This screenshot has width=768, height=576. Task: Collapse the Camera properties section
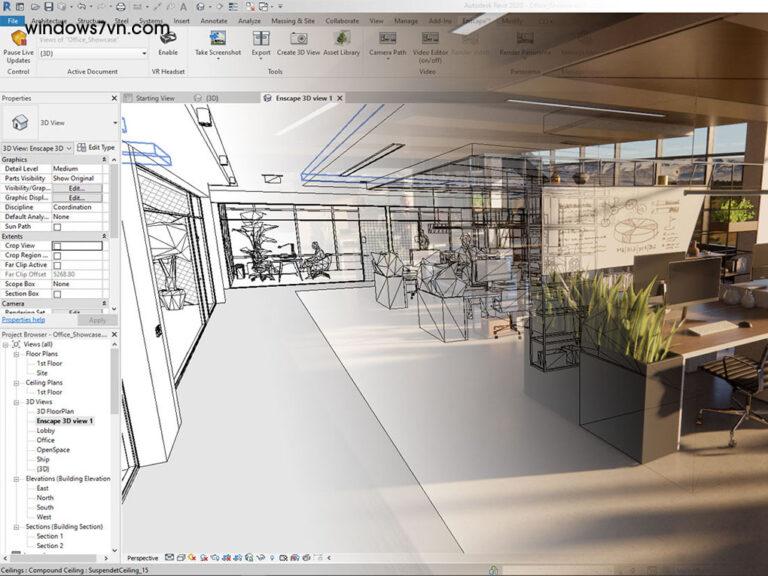(104, 304)
